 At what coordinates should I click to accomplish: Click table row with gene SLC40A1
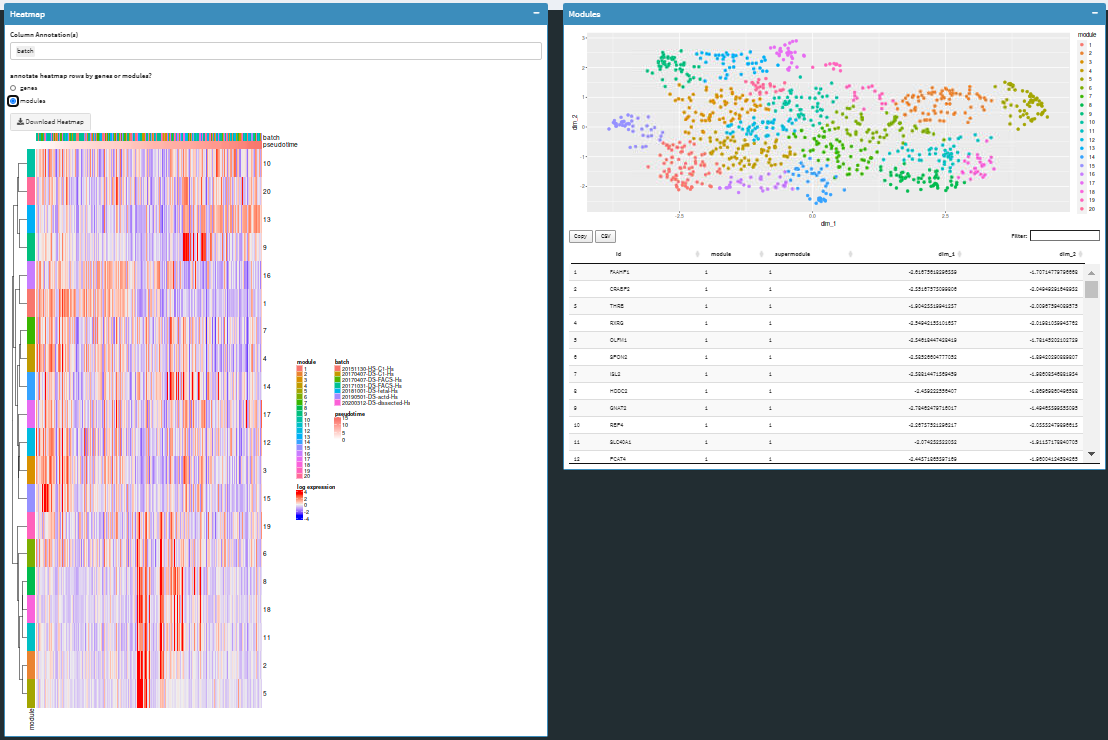tap(827, 442)
